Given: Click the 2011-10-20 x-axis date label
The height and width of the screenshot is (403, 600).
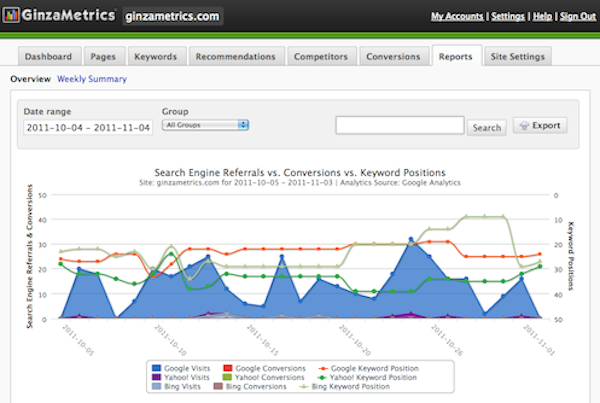Looking at the screenshot, I should tap(355, 340).
